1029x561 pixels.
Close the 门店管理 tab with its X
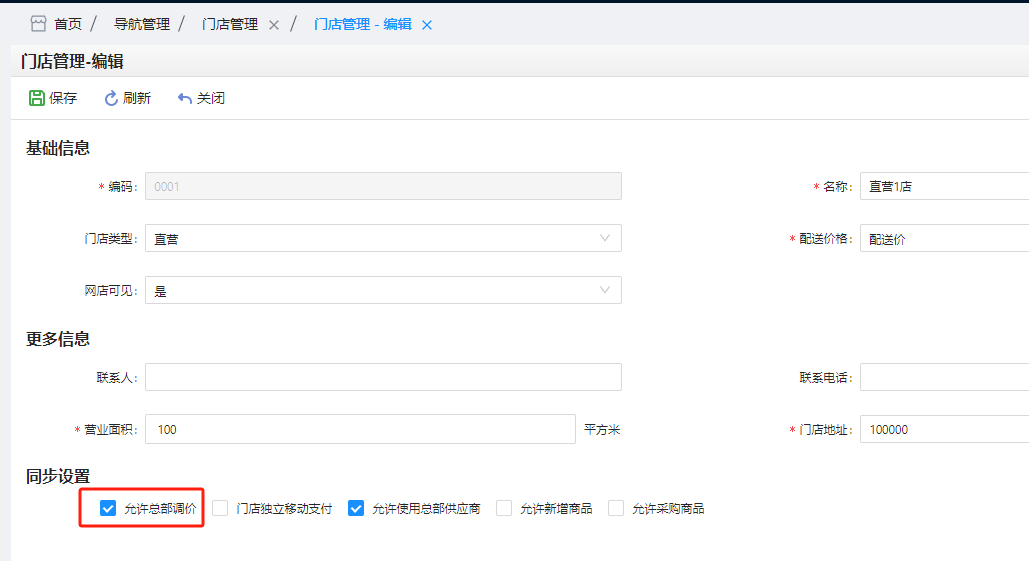pyautogui.click(x=274, y=25)
